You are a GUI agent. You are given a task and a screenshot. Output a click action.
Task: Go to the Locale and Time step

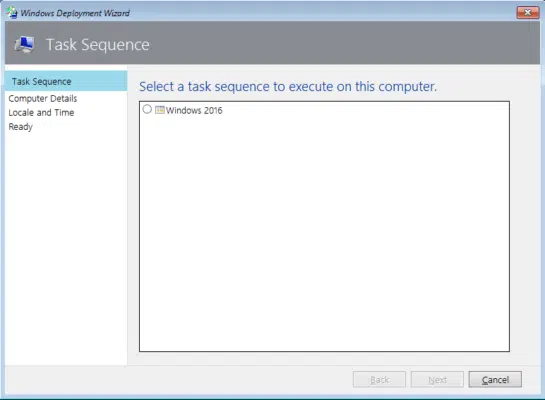click(x=41, y=113)
